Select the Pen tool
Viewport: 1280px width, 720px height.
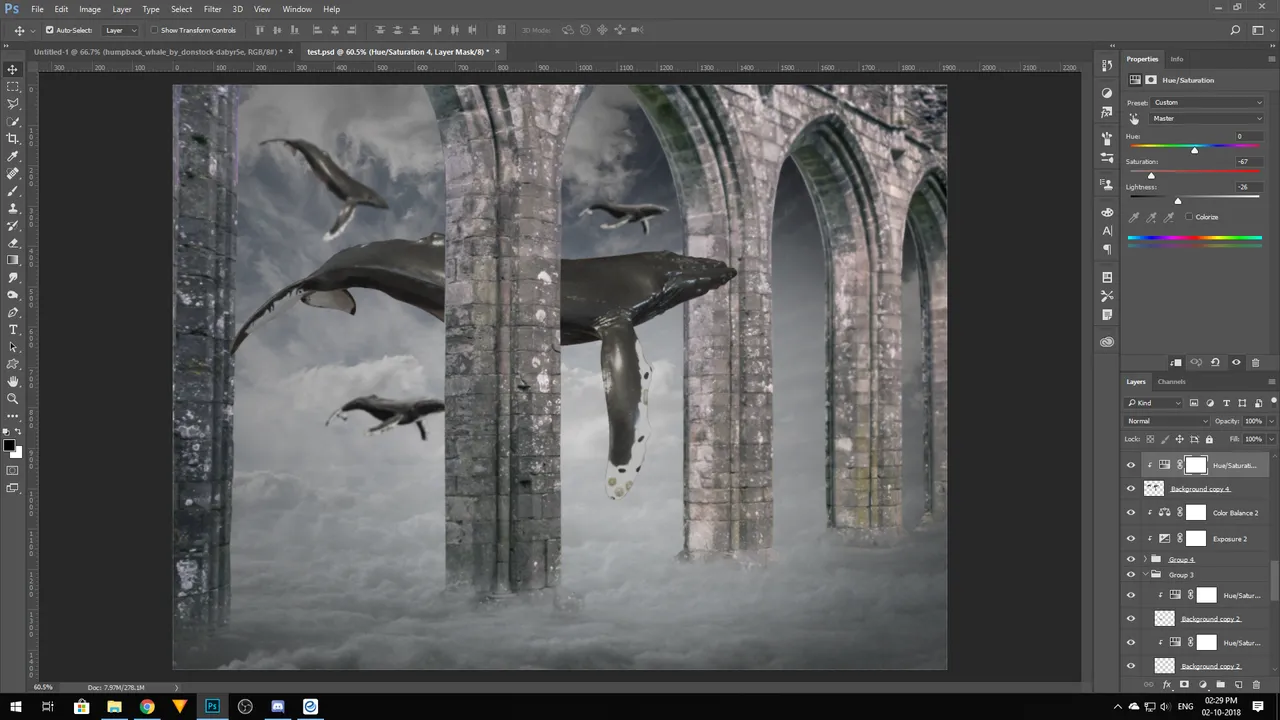13,312
